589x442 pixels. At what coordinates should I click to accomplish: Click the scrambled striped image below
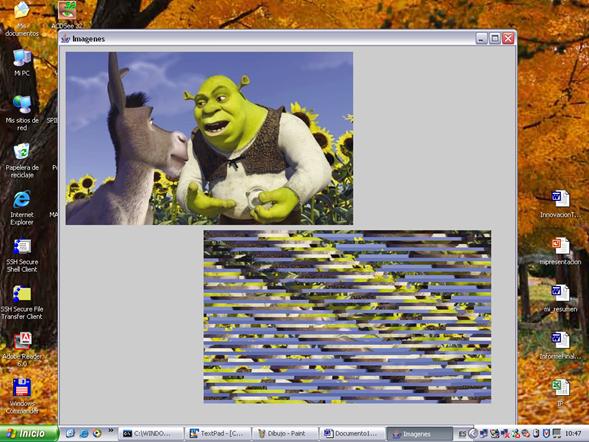347,317
